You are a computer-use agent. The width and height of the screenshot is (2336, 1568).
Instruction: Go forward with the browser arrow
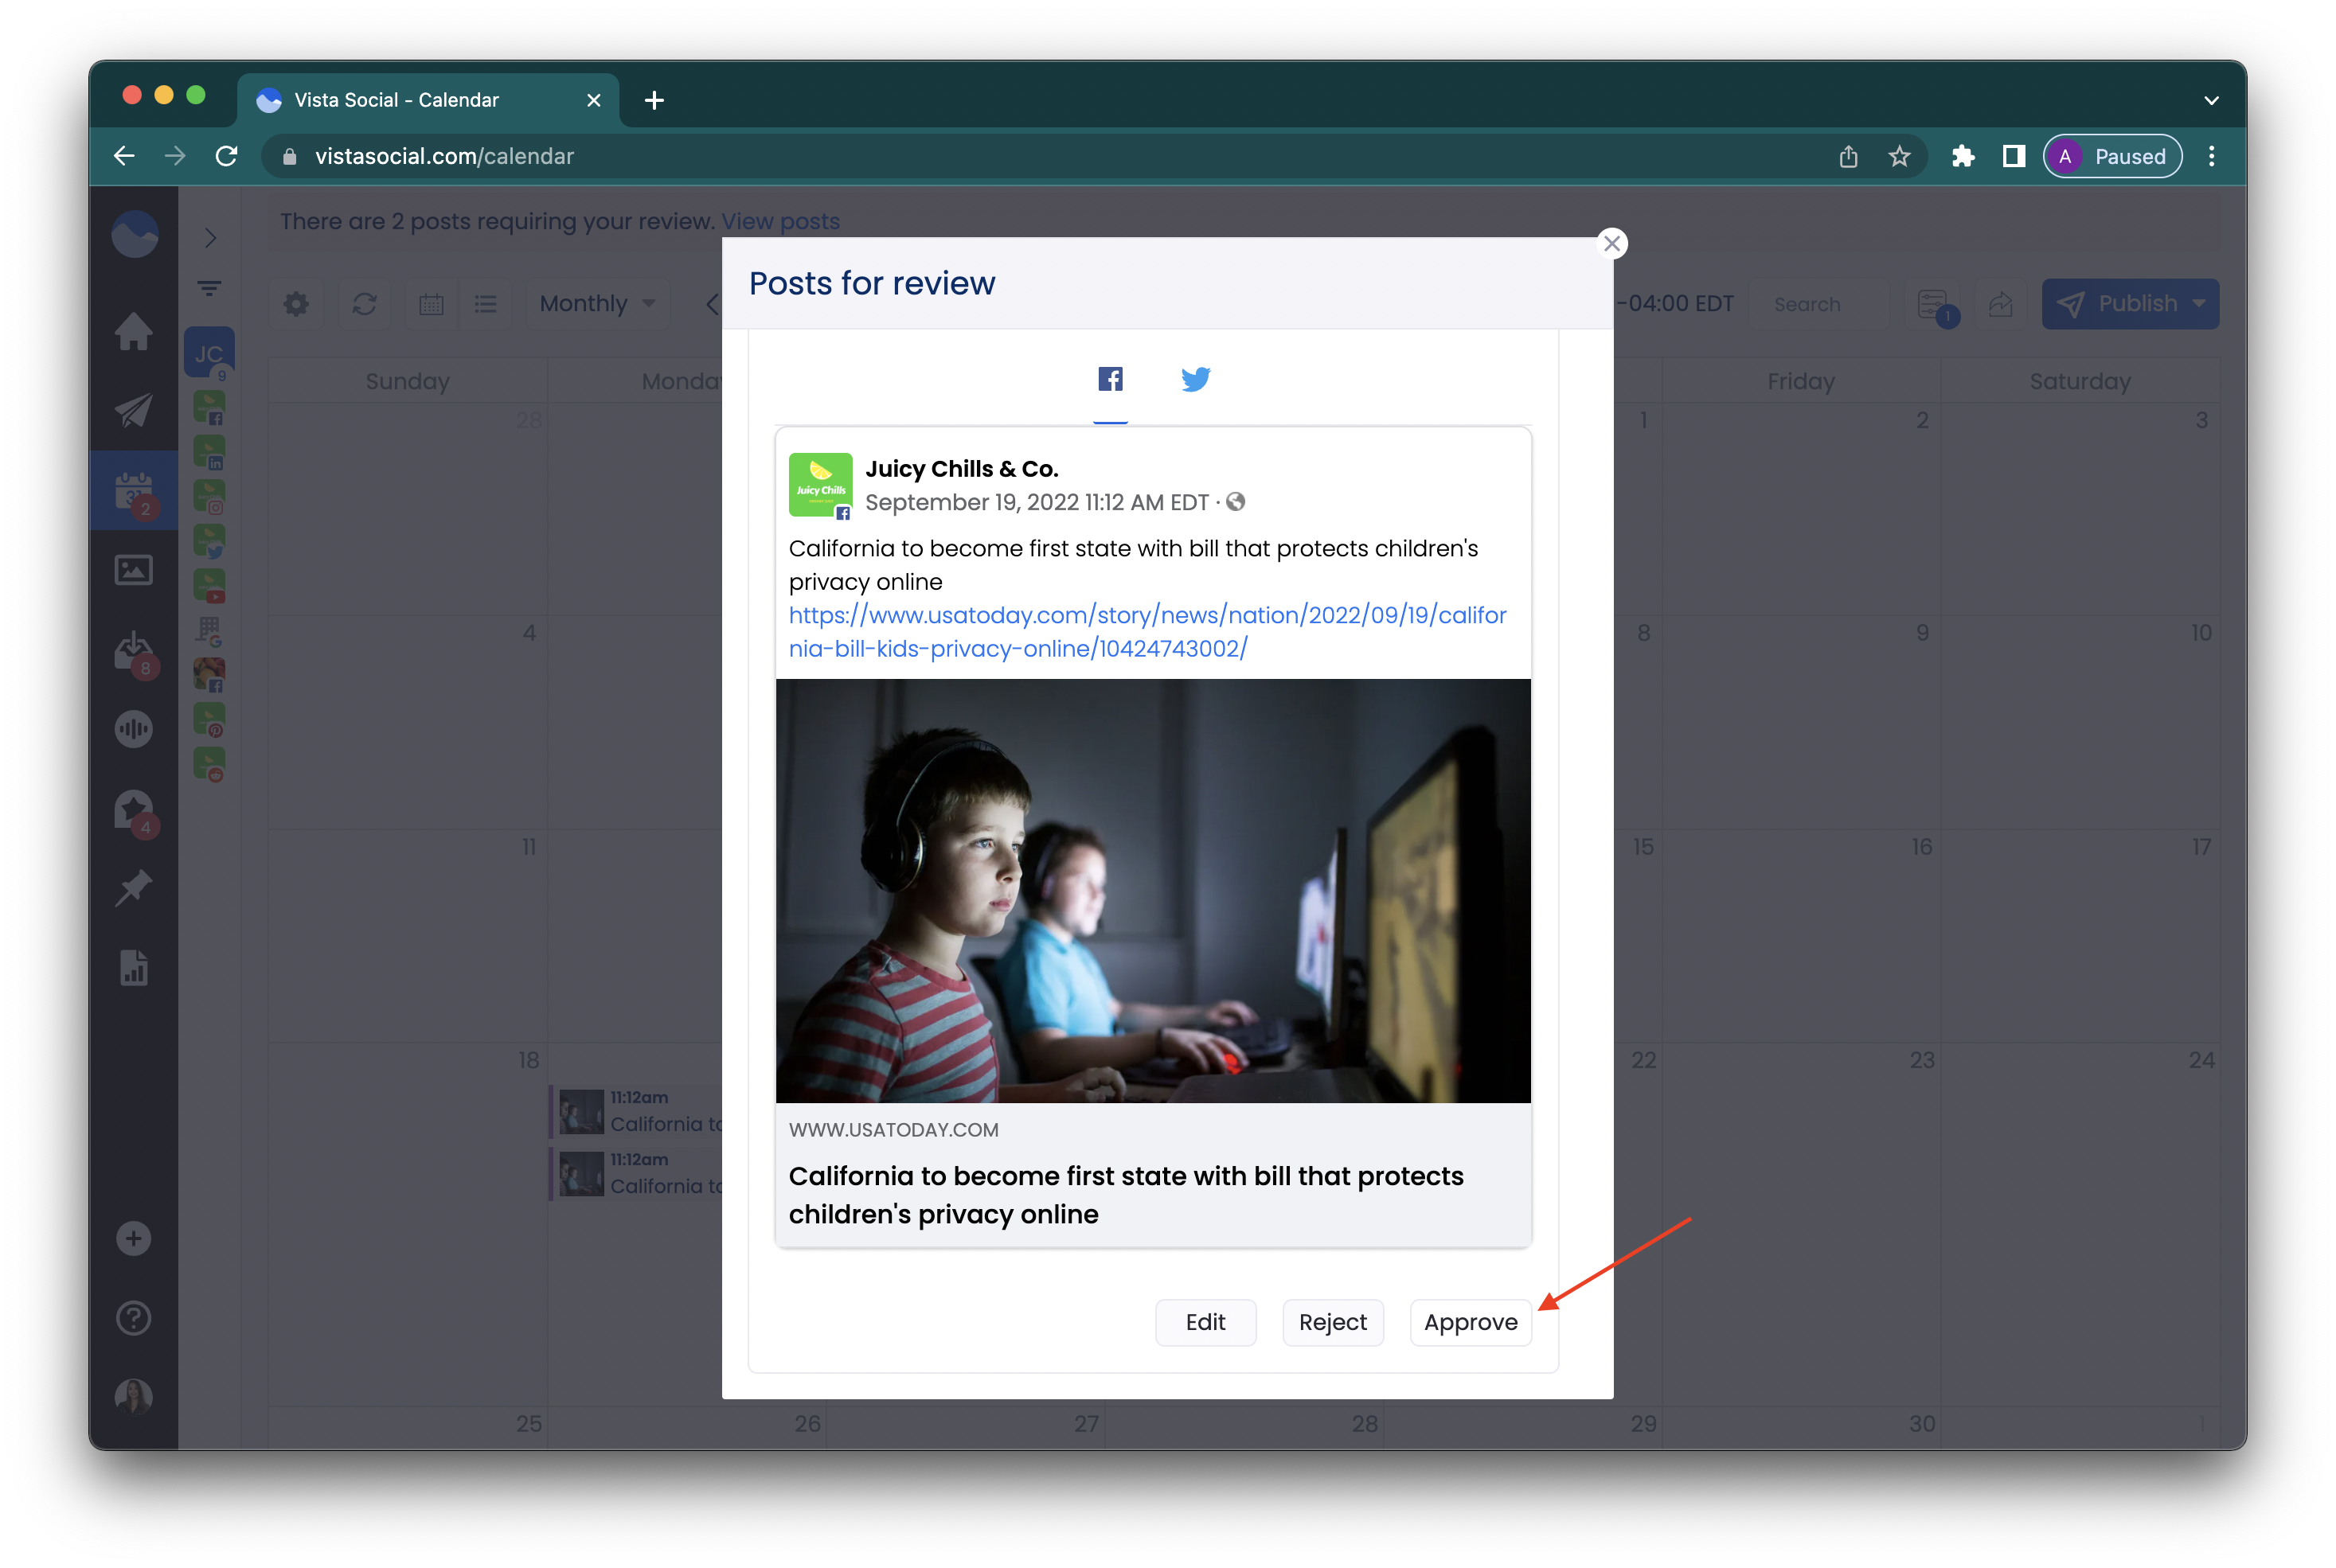tap(175, 156)
